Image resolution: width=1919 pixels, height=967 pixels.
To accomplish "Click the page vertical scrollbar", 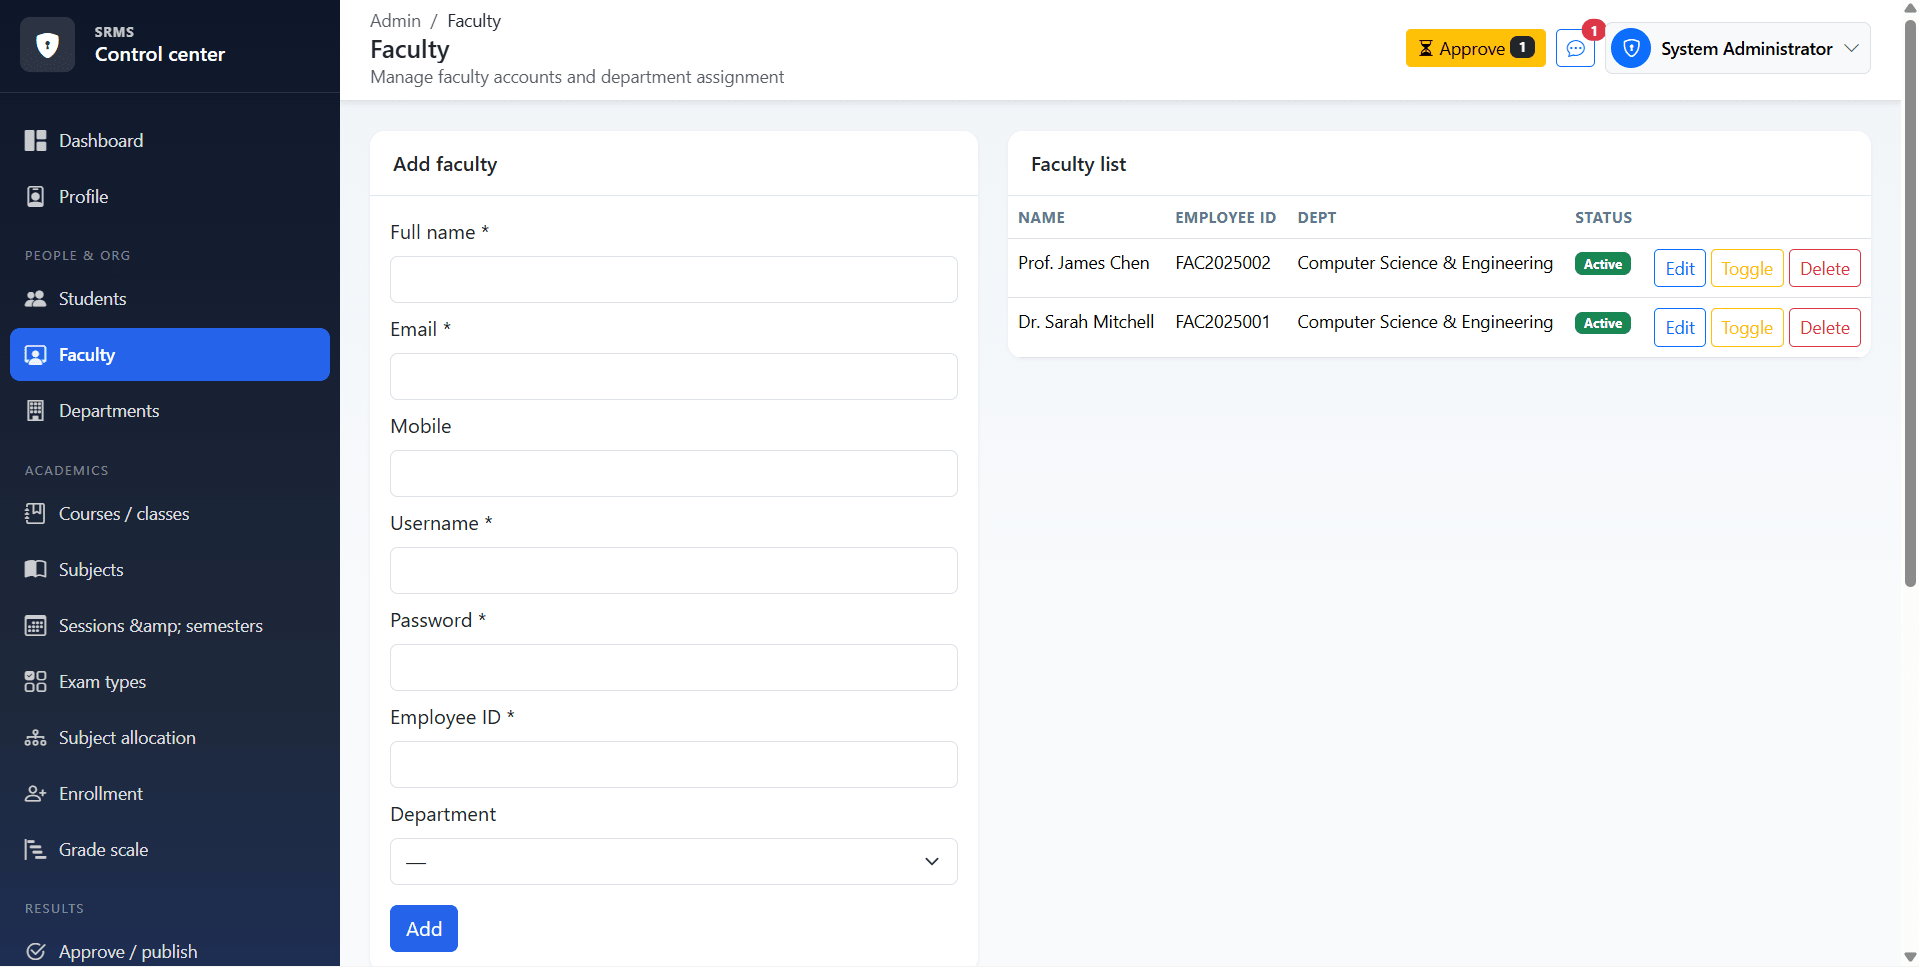I will pos(1910,300).
